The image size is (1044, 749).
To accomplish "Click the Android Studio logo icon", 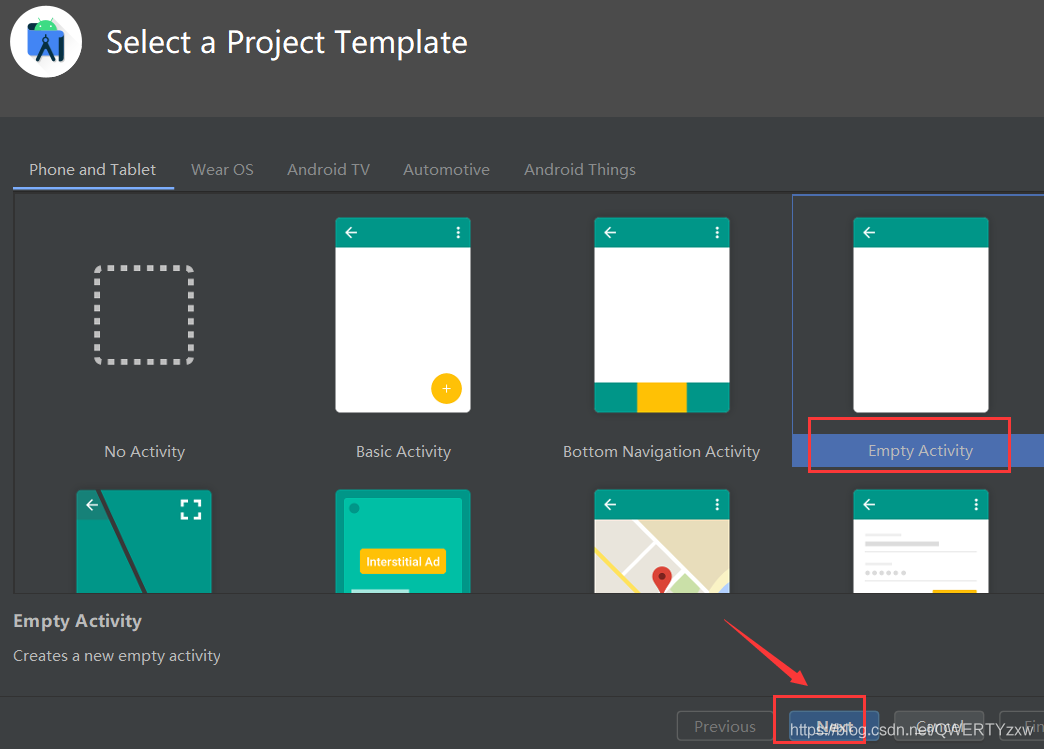I will pos(46,42).
